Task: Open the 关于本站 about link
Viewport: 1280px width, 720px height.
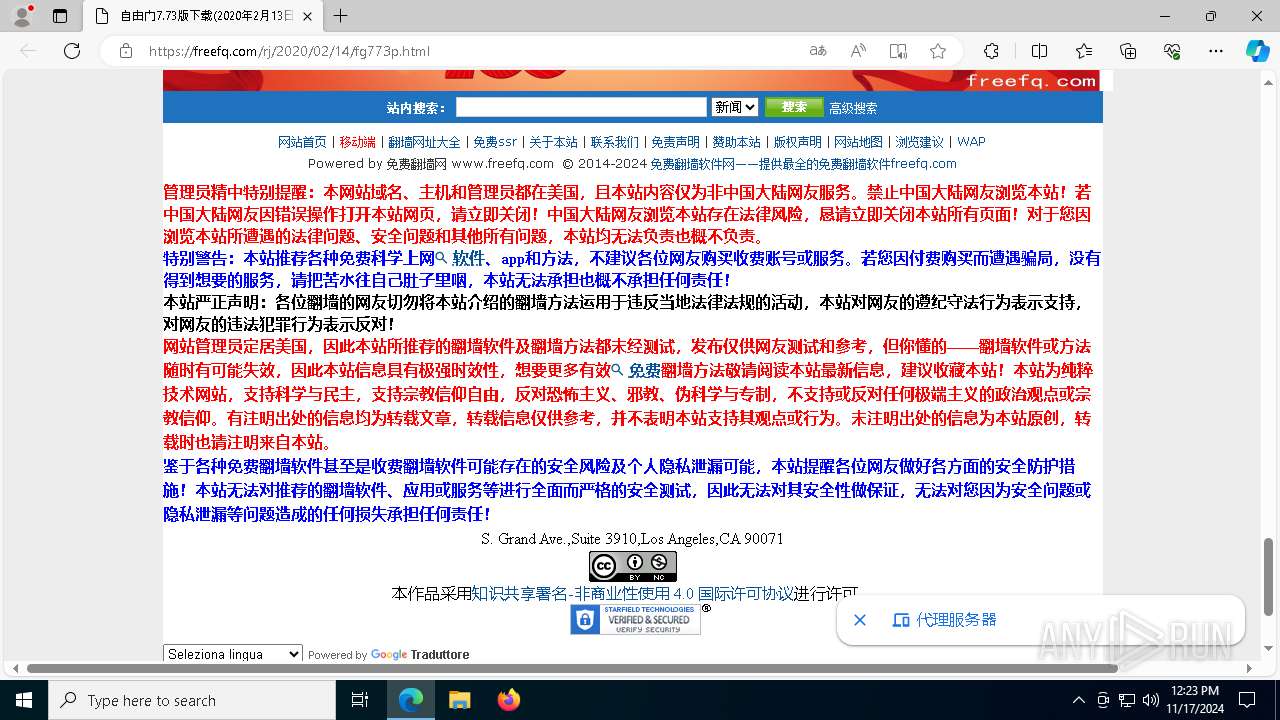Action: [x=553, y=142]
